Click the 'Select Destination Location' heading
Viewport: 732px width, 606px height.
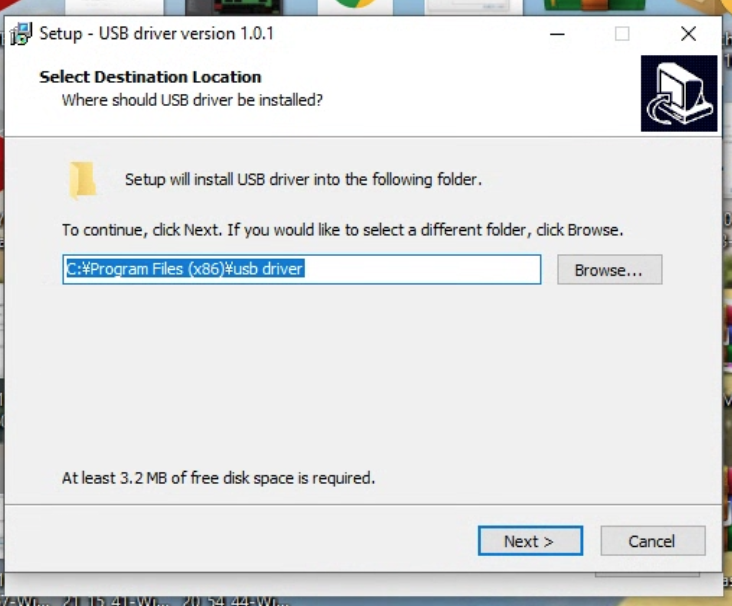click(150, 77)
